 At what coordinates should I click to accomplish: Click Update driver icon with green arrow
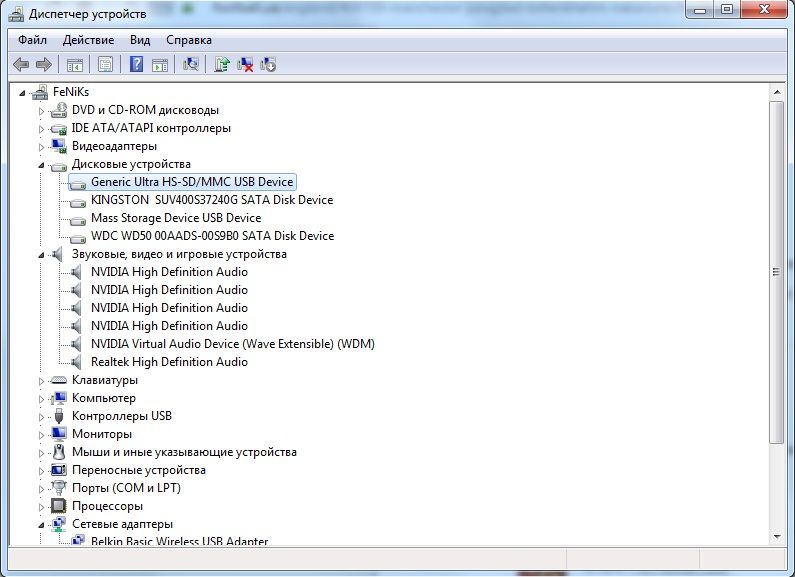(x=222, y=64)
